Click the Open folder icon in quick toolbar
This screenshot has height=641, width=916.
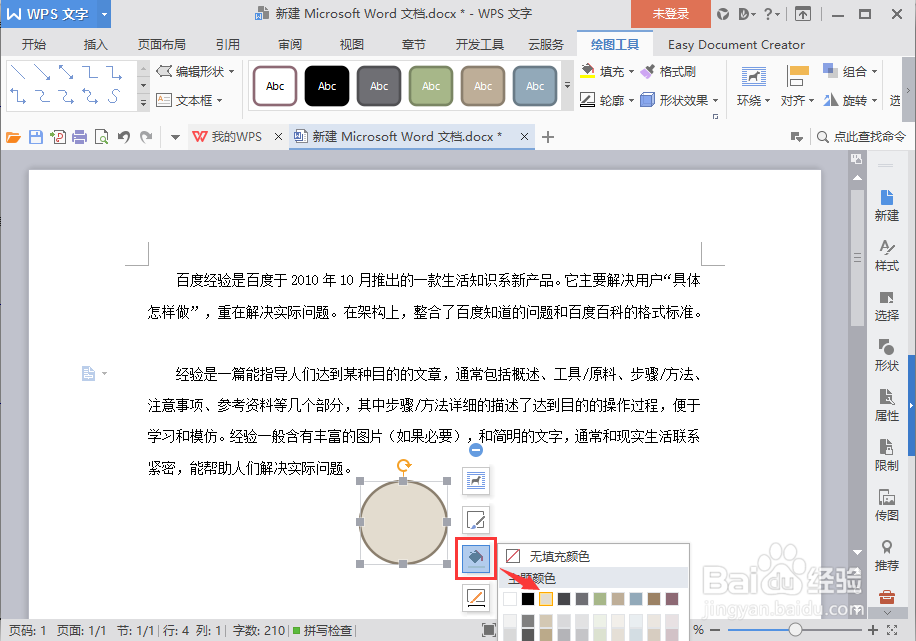coord(13,137)
